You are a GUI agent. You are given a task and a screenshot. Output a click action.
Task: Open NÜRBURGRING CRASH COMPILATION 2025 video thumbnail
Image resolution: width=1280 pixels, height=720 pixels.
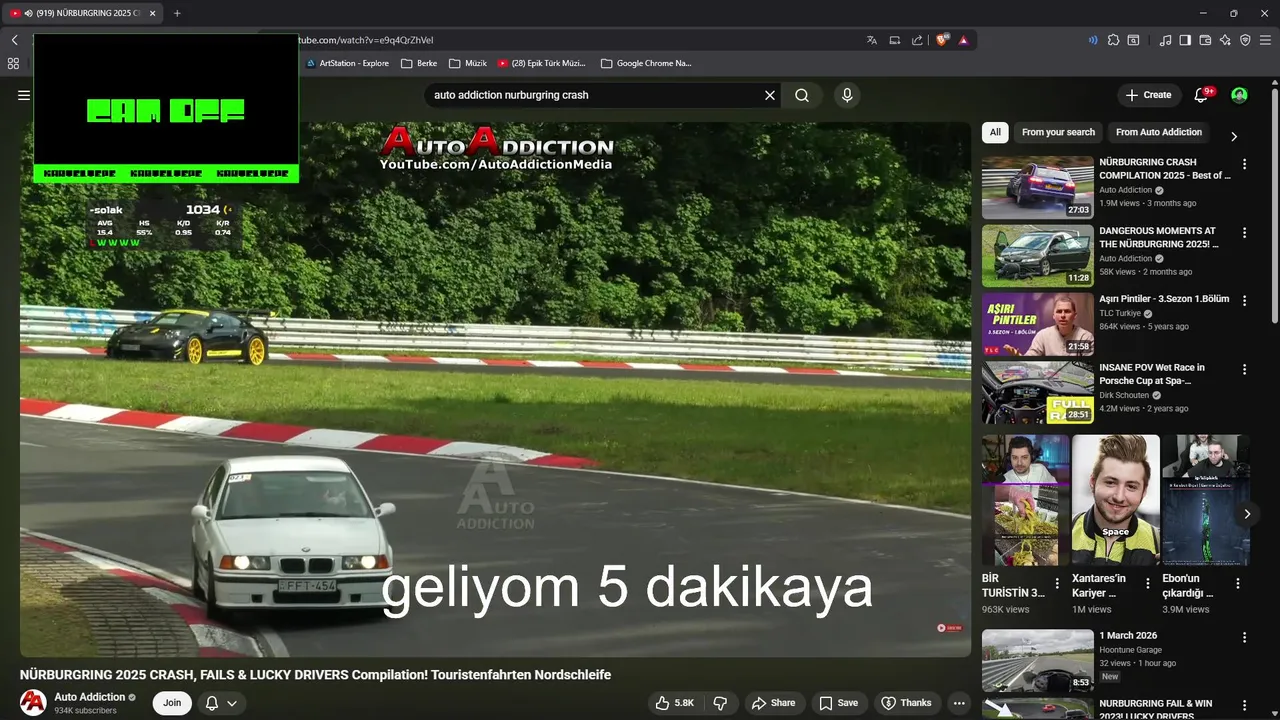tap(1038, 187)
